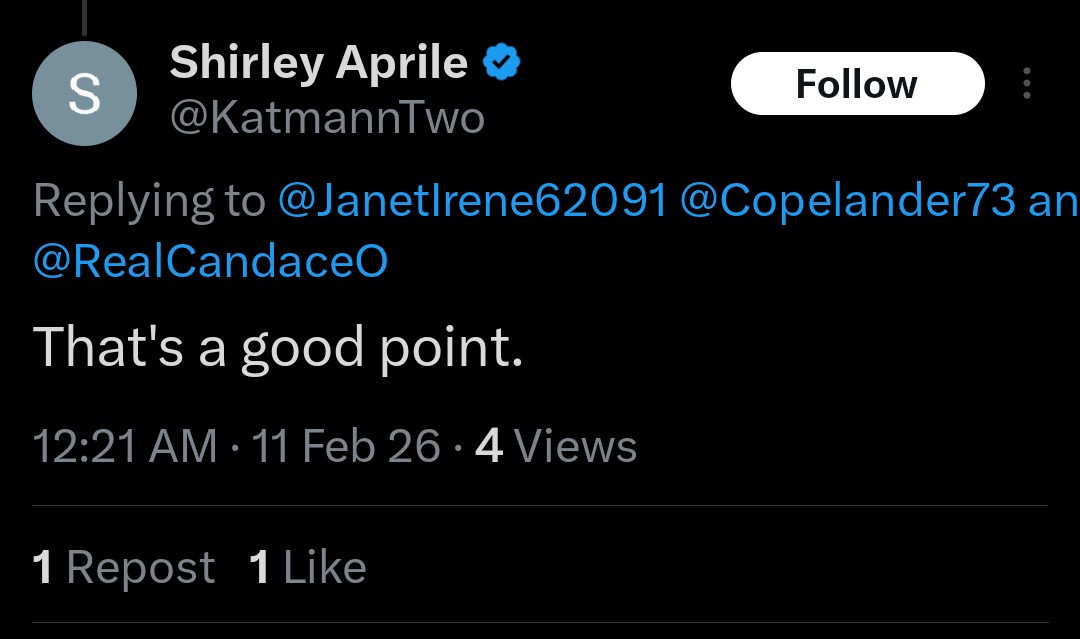Open the three-dot more options menu
The width and height of the screenshot is (1080, 639).
(x=1026, y=84)
